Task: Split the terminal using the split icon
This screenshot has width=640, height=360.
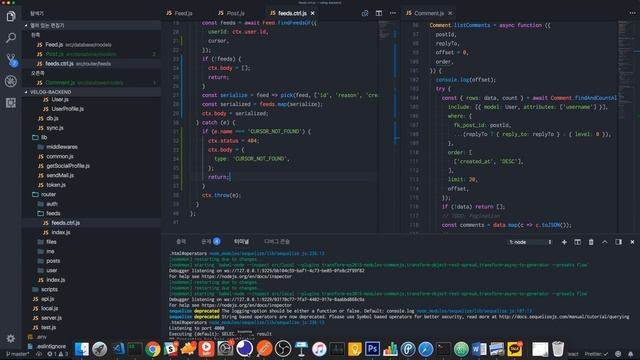Action: tap(578, 242)
